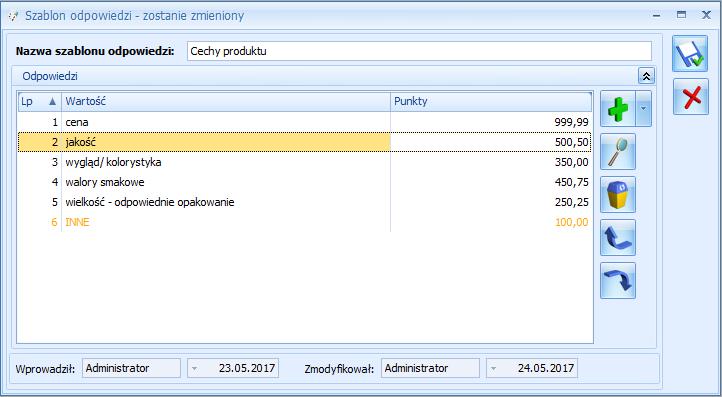Viewport: 722px width, 397px height.
Task: Move answer down with blue down arrow
Action: click(618, 280)
